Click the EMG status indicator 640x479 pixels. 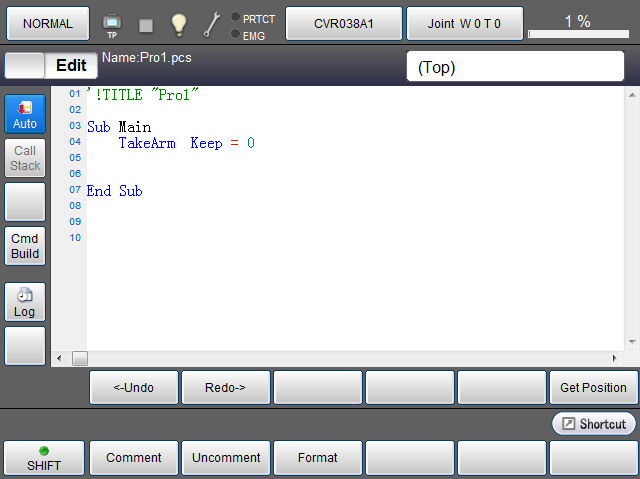[235, 34]
